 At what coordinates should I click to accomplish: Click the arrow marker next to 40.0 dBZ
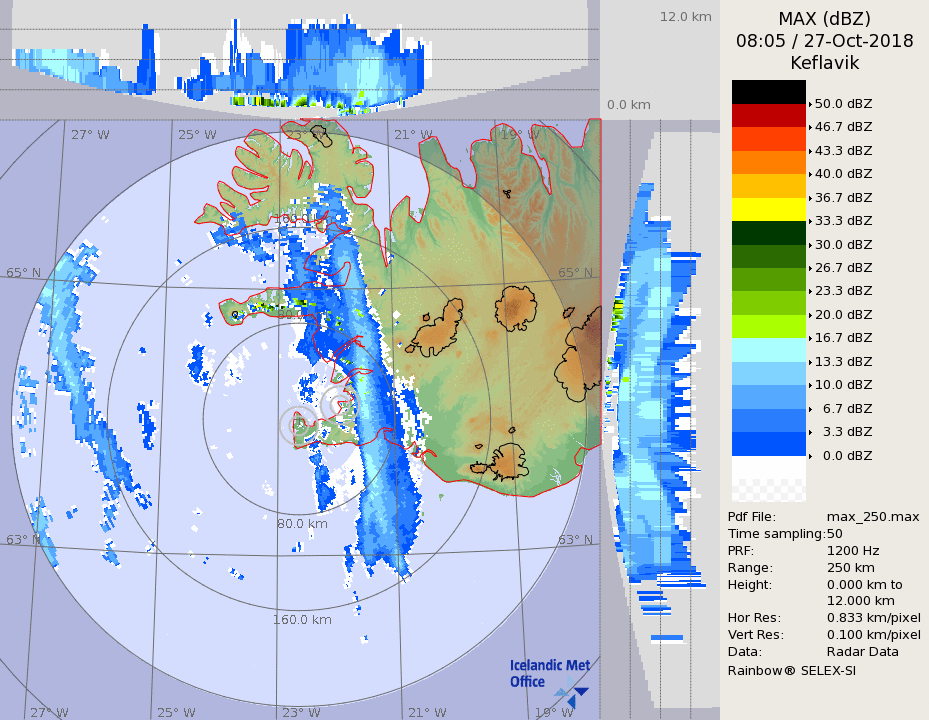pos(810,174)
